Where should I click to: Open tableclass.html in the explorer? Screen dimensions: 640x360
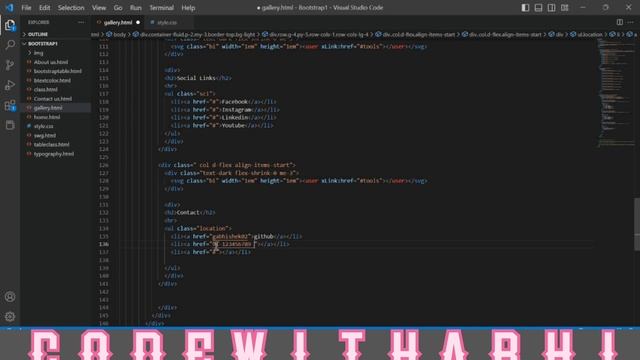point(51,144)
